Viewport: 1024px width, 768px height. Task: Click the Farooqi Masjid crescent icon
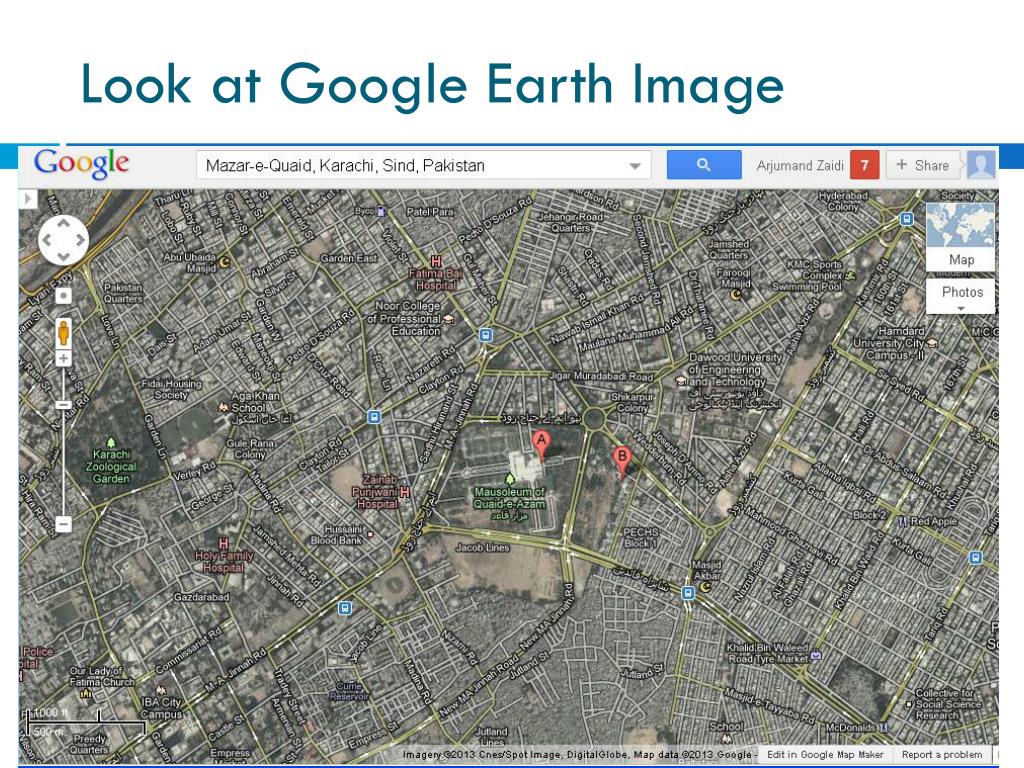click(x=736, y=295)
